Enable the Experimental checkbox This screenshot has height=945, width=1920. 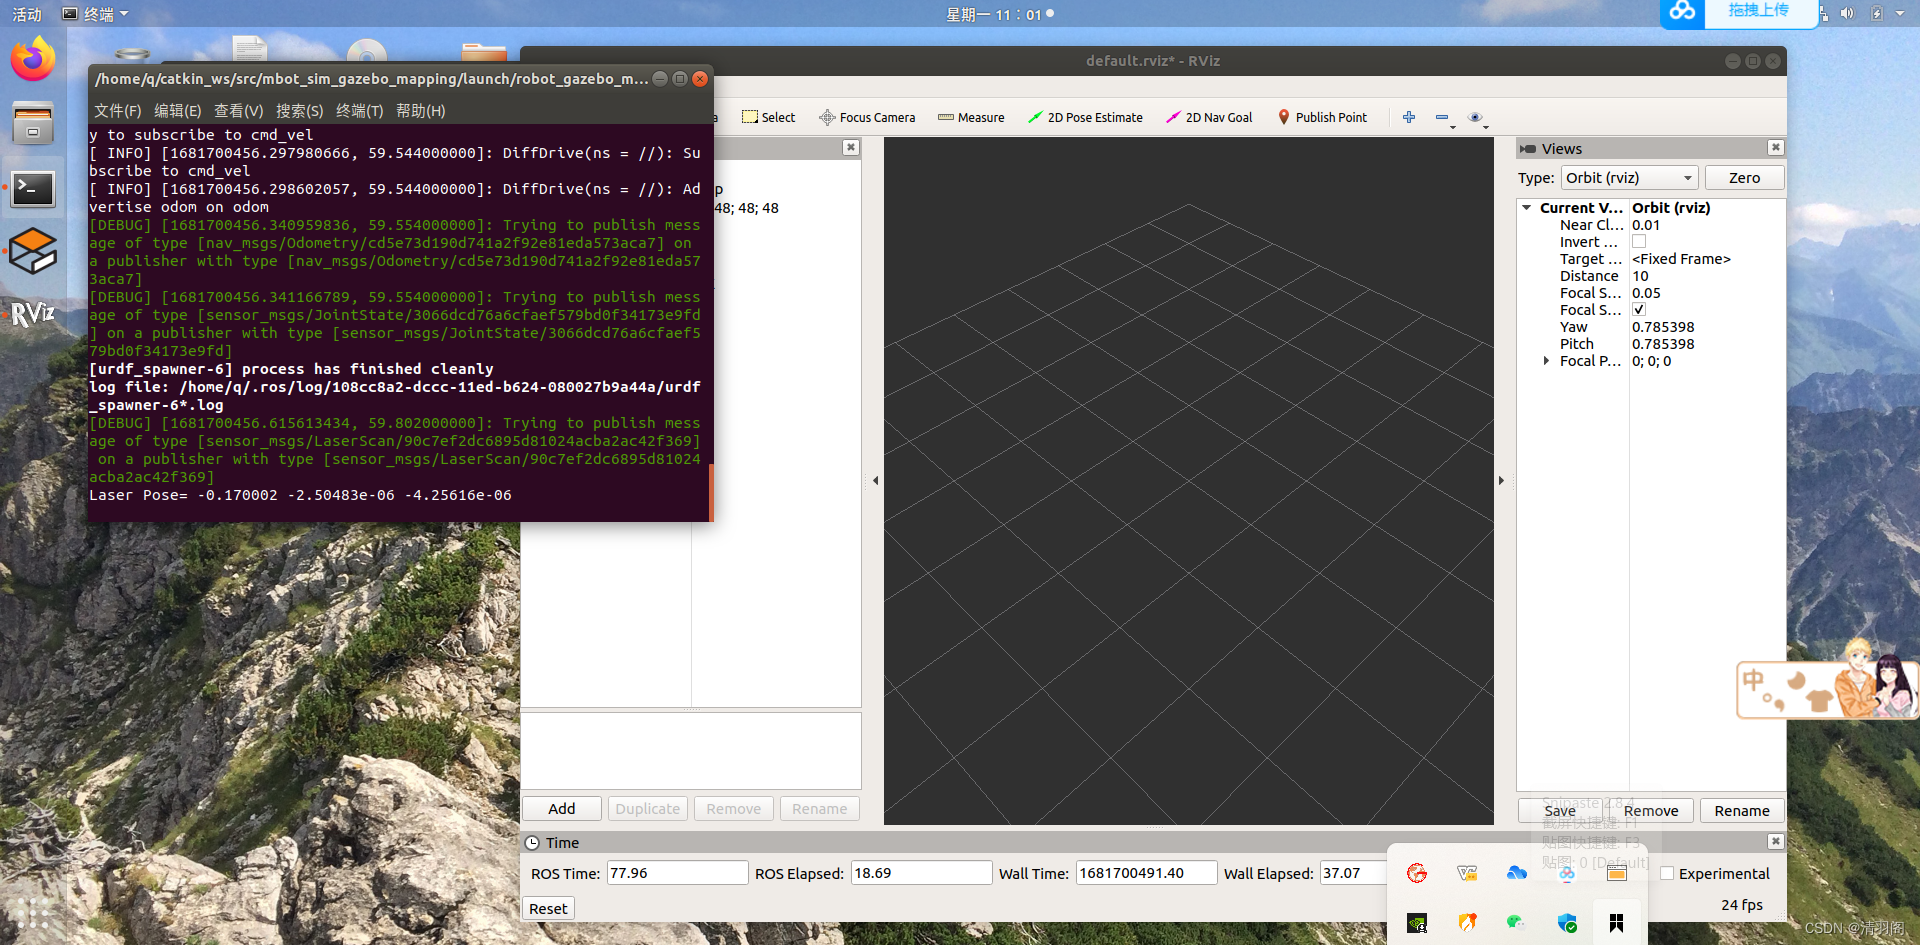point(1667,873)
